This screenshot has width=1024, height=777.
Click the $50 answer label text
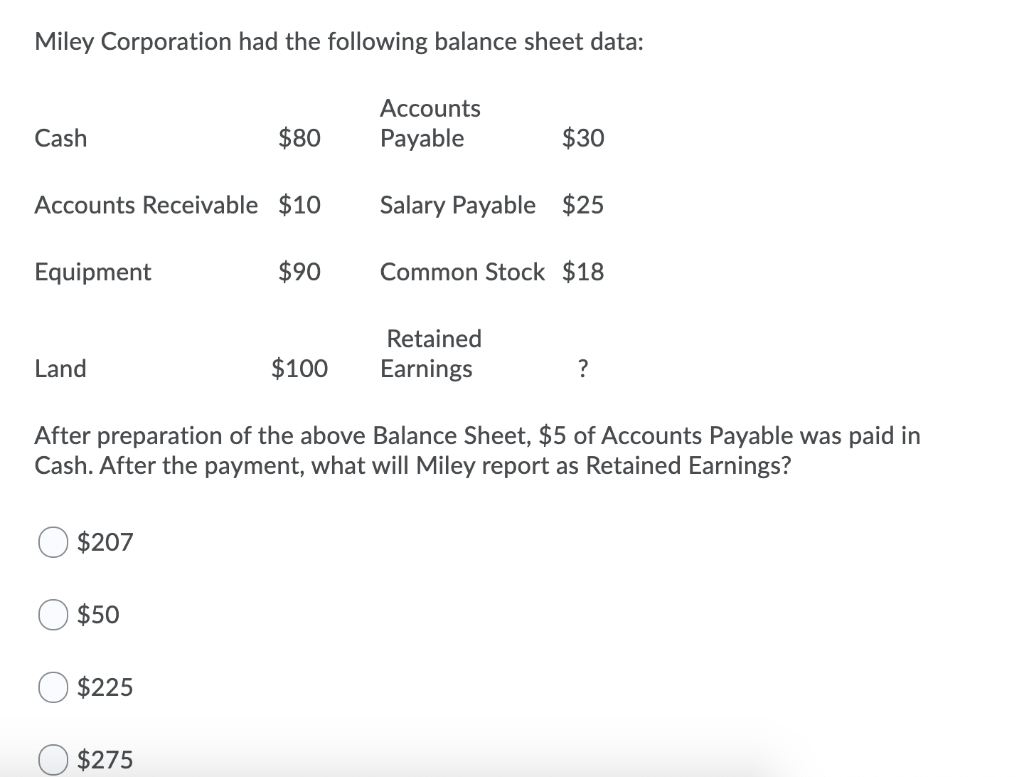pyautogui.click(x=98, y=614)
